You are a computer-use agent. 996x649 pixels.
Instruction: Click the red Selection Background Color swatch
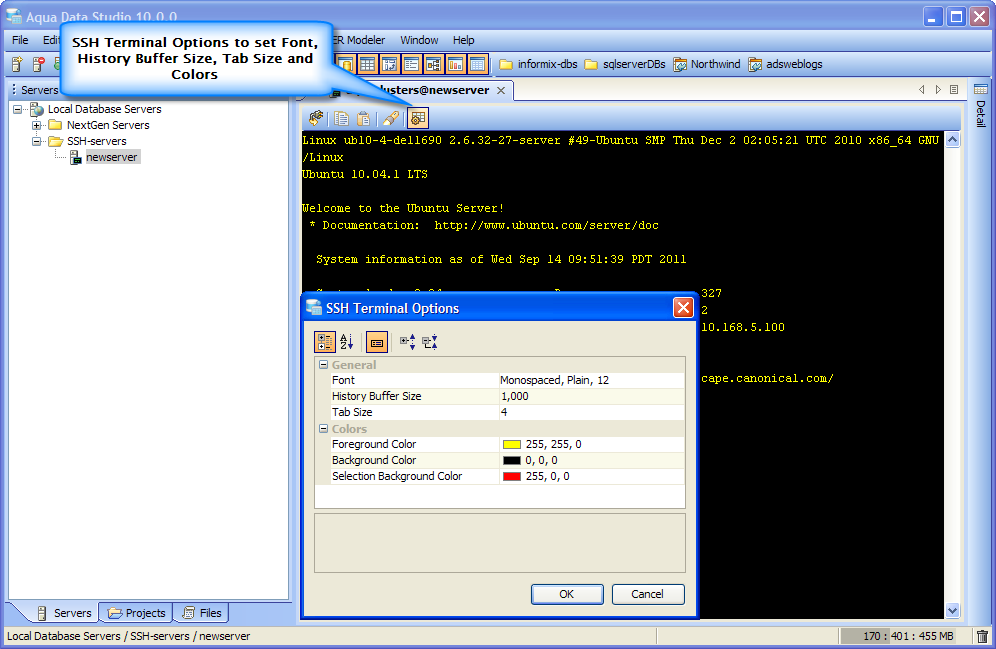click(512, 476)
